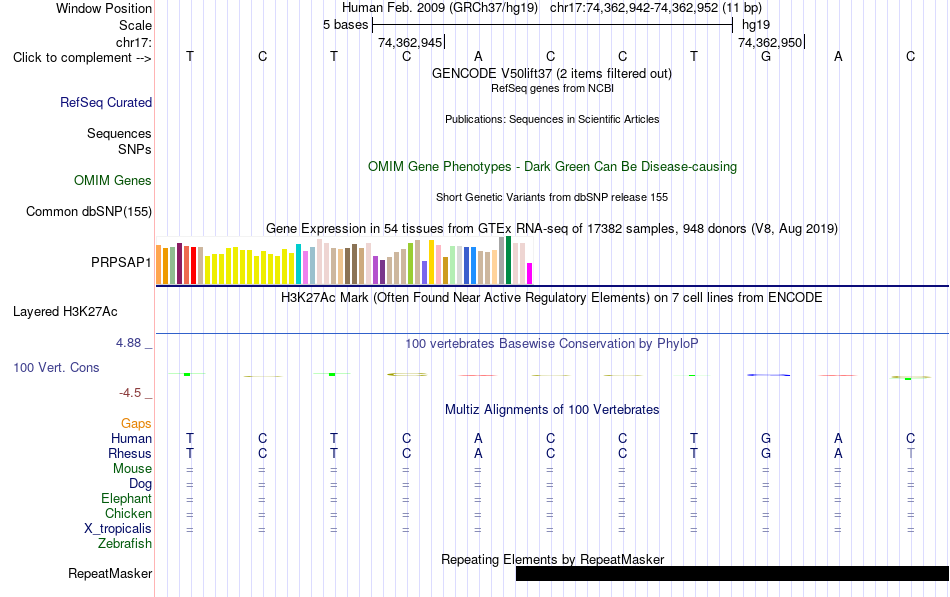
Task: Click the Chicken species label
Action: 128,513
